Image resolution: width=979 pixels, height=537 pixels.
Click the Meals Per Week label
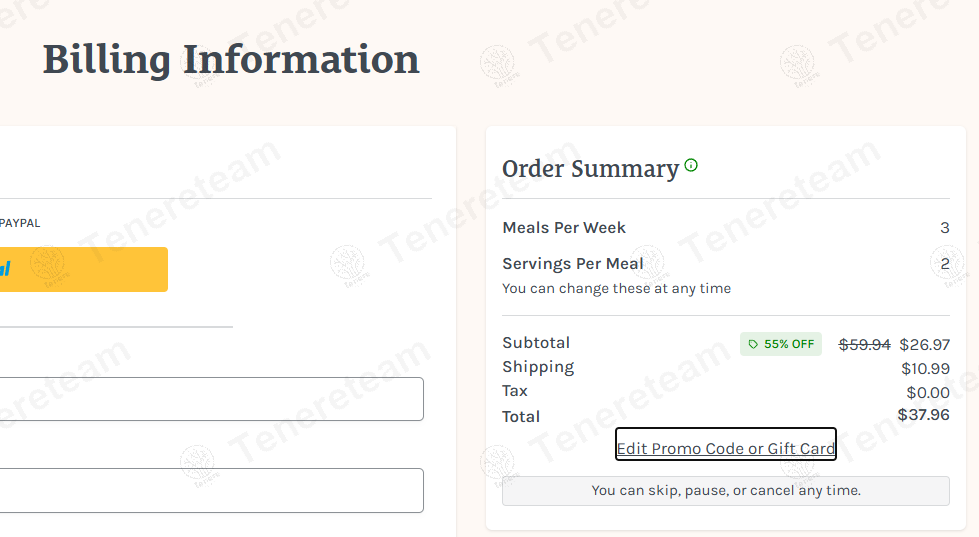[x=564, y=228]
